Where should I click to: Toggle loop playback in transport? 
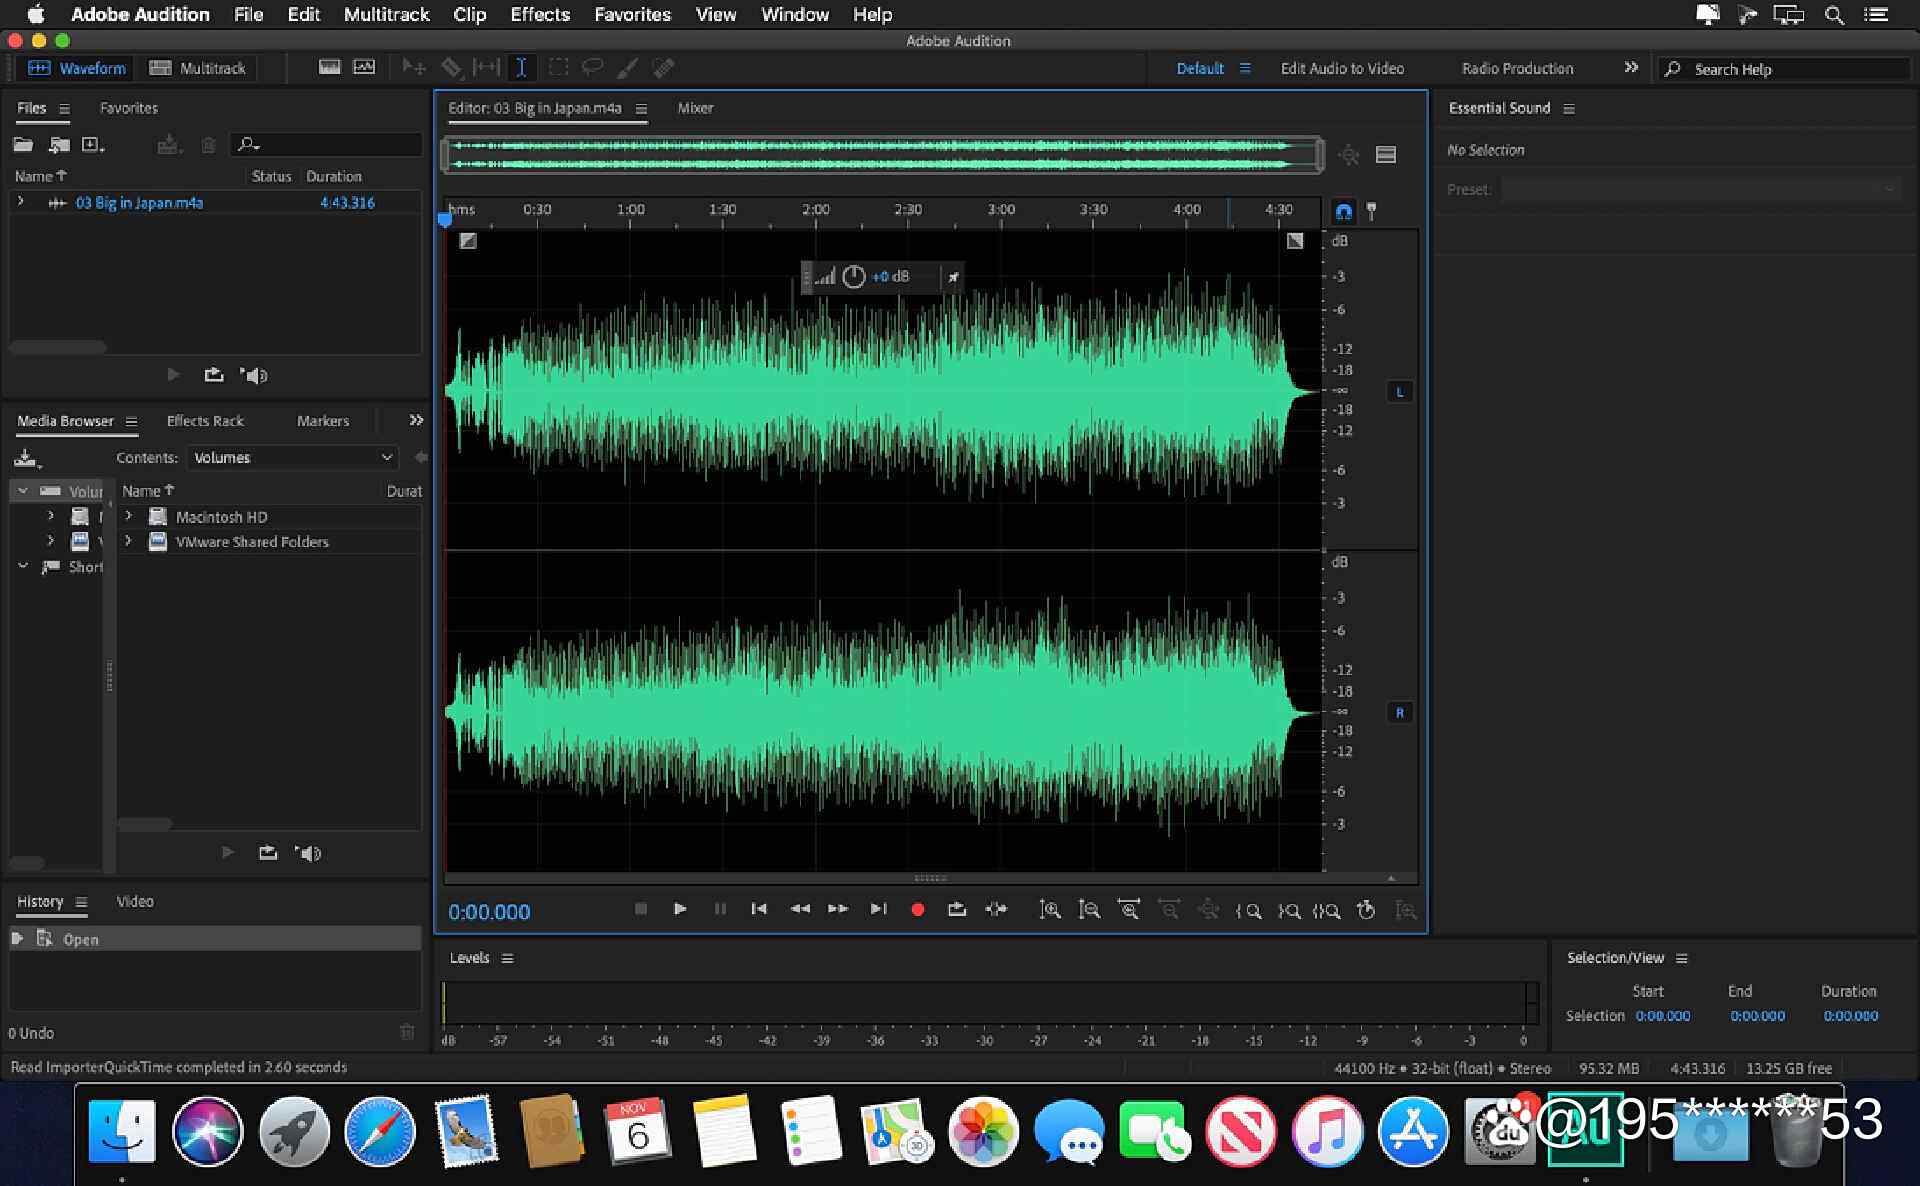tap(956, 909)
